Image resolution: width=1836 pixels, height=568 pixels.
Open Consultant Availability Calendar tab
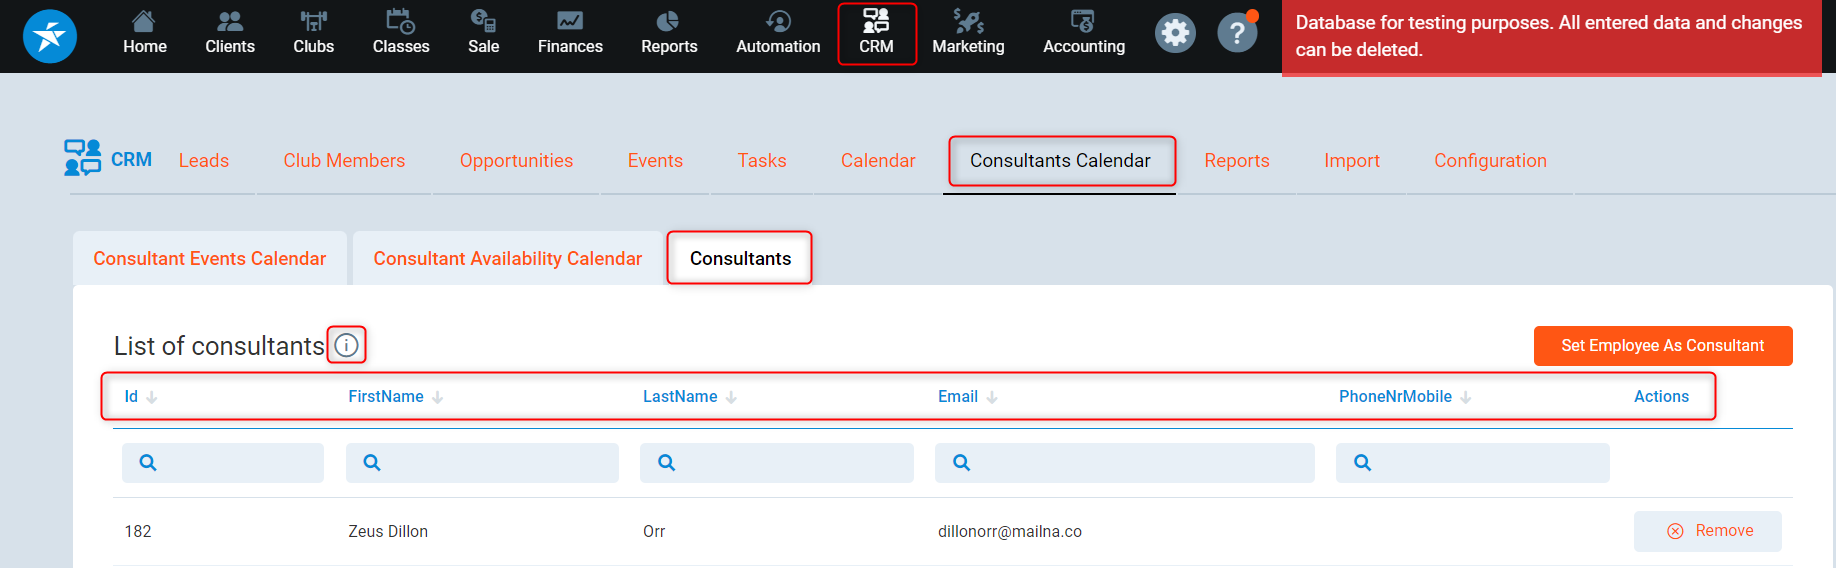507,259
